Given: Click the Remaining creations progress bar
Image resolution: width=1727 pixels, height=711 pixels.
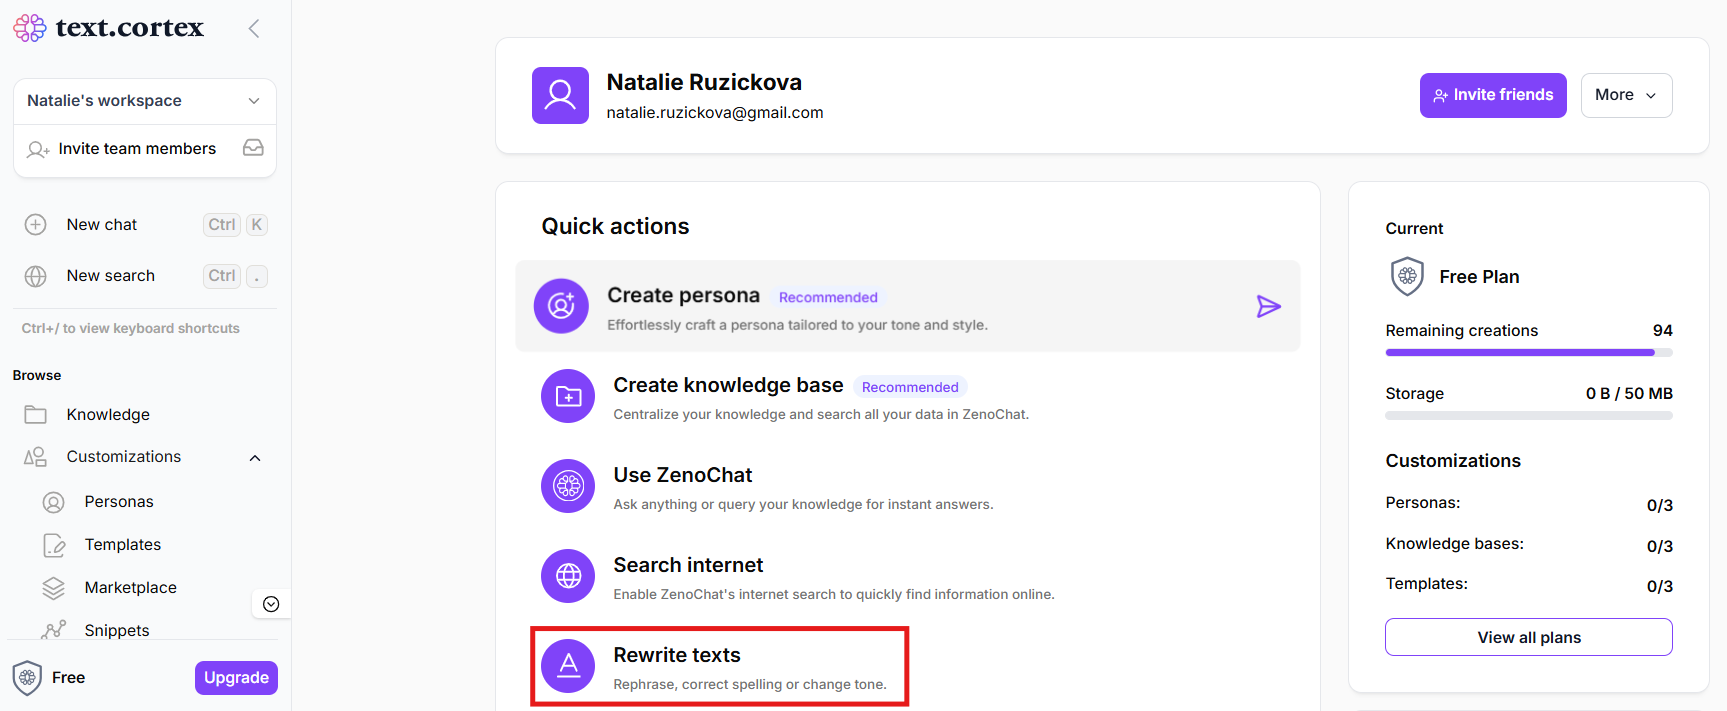Looking at the screenshot, I should coord(1529,352).
